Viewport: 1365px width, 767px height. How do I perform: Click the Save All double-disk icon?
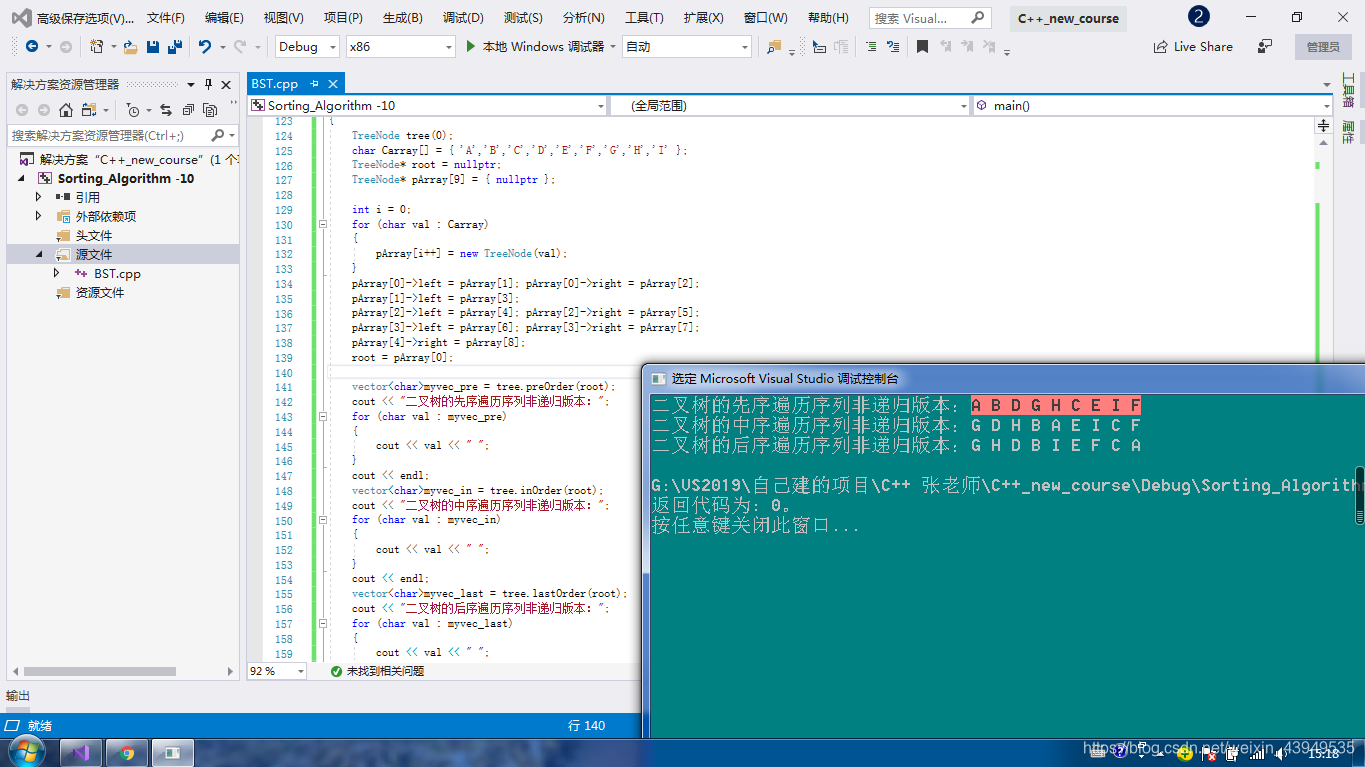pyautogui.click(x=175, y=46)
